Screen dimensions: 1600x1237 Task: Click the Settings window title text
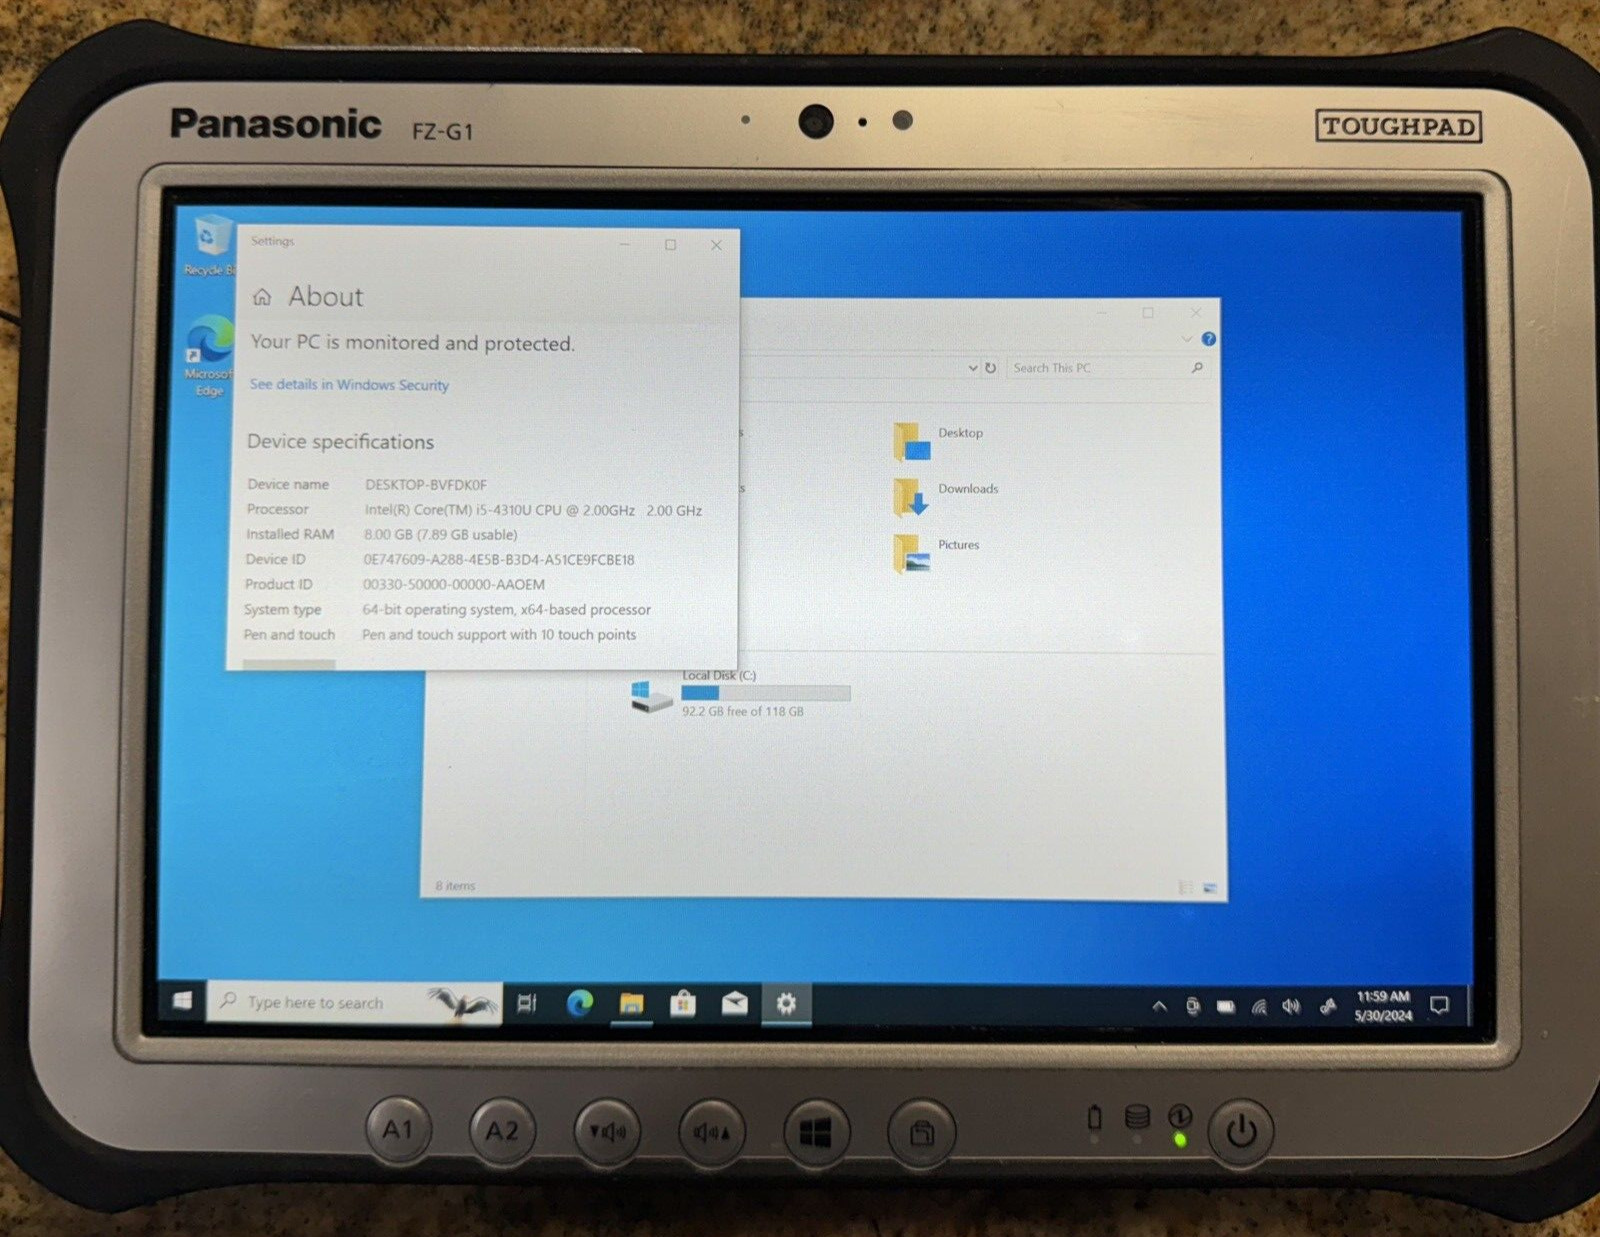[x=272, y=241]
